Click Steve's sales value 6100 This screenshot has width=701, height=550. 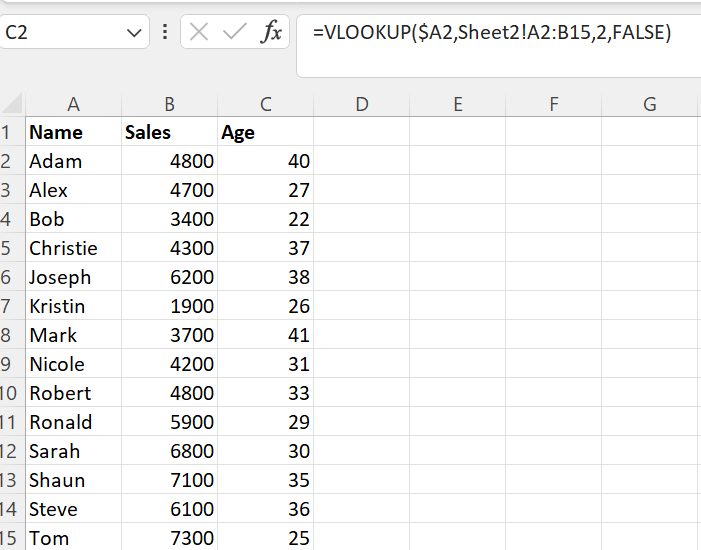click(169, 508)
